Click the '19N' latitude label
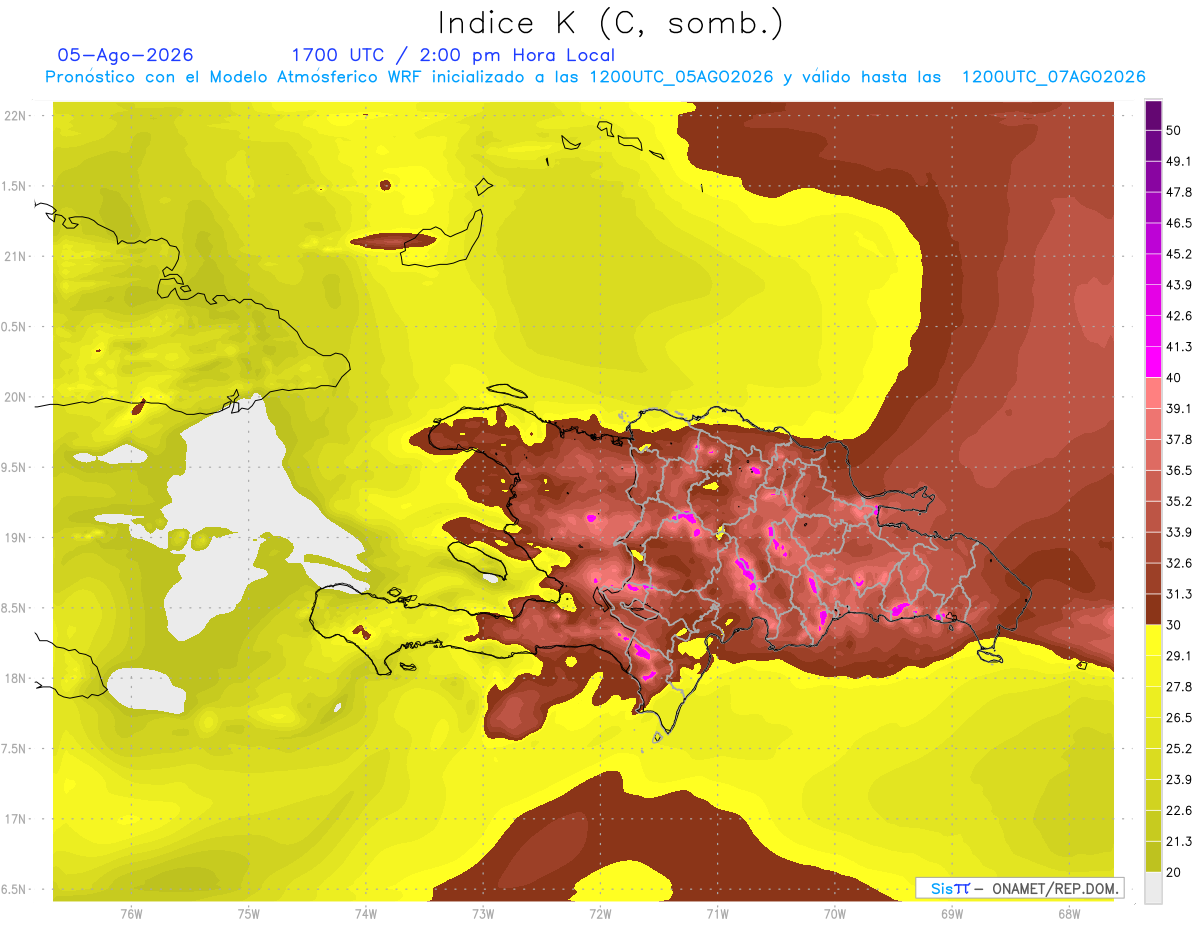 pyautogui.click(x=17, y=538)
